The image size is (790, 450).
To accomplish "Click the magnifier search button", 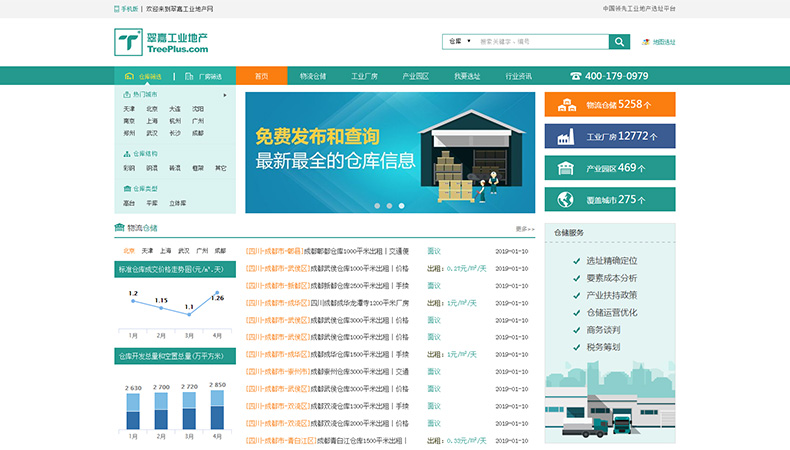I will click(x=620, y=42).
